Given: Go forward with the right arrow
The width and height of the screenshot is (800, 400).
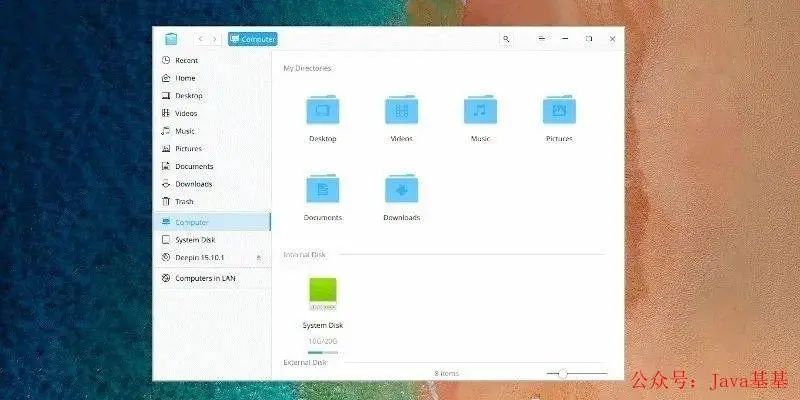Looking at the screenshot, I should [215, 39].
